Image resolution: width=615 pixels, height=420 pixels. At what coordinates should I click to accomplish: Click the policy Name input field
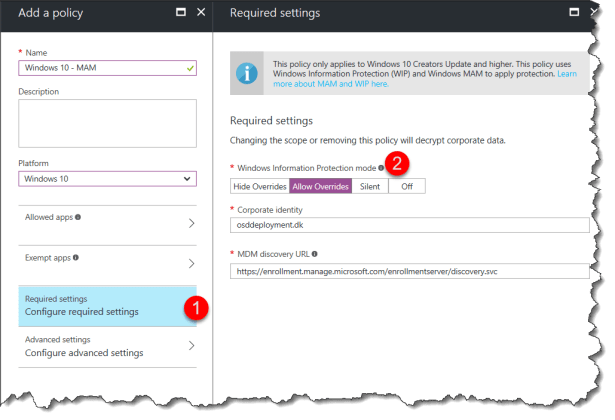pos(107,68)
